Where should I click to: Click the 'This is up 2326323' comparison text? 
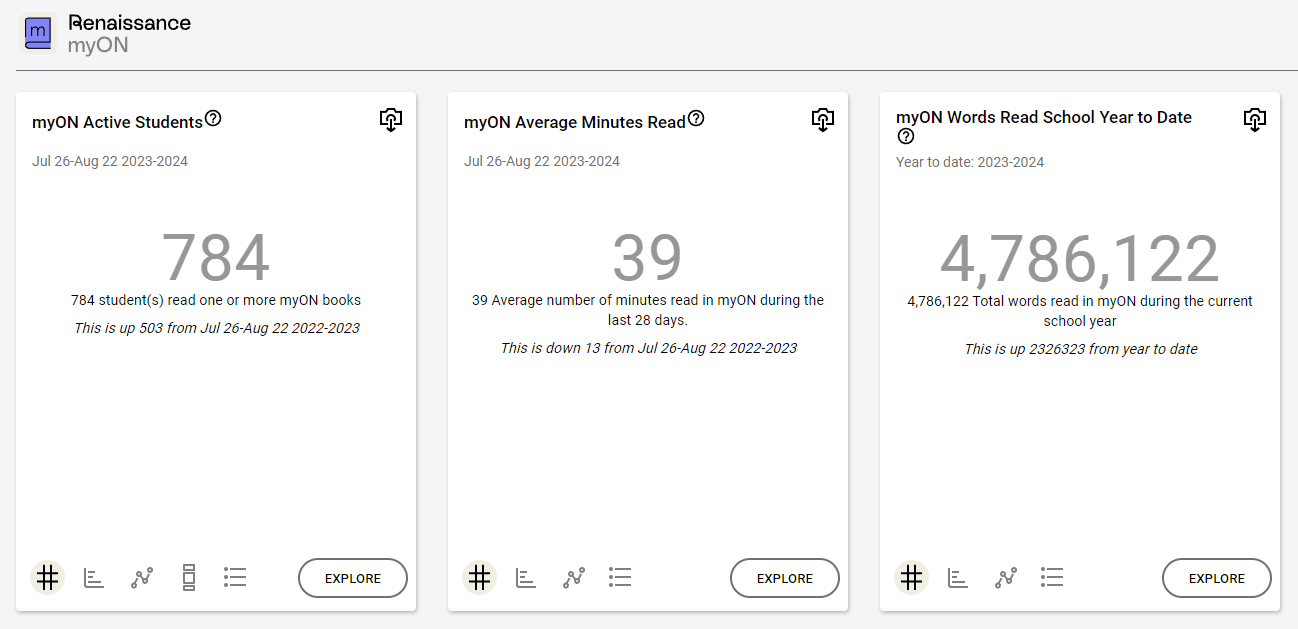click(1081, 349)
